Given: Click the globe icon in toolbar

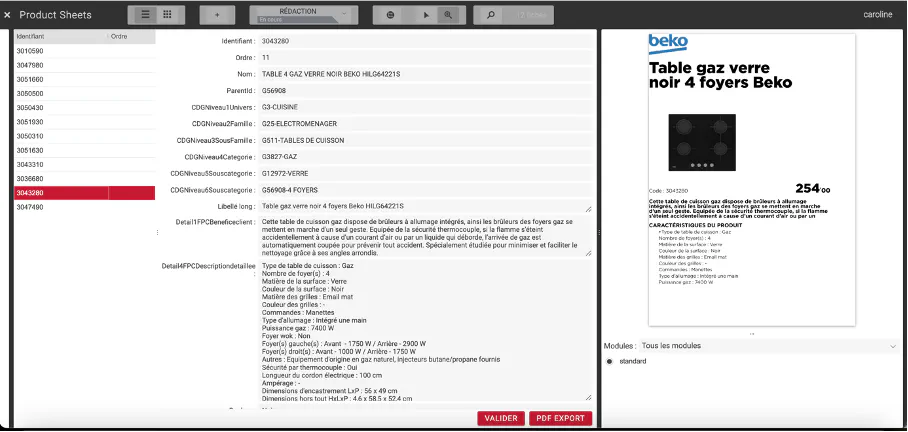Looking at the screenshot, I should click(x=389, y=15).
